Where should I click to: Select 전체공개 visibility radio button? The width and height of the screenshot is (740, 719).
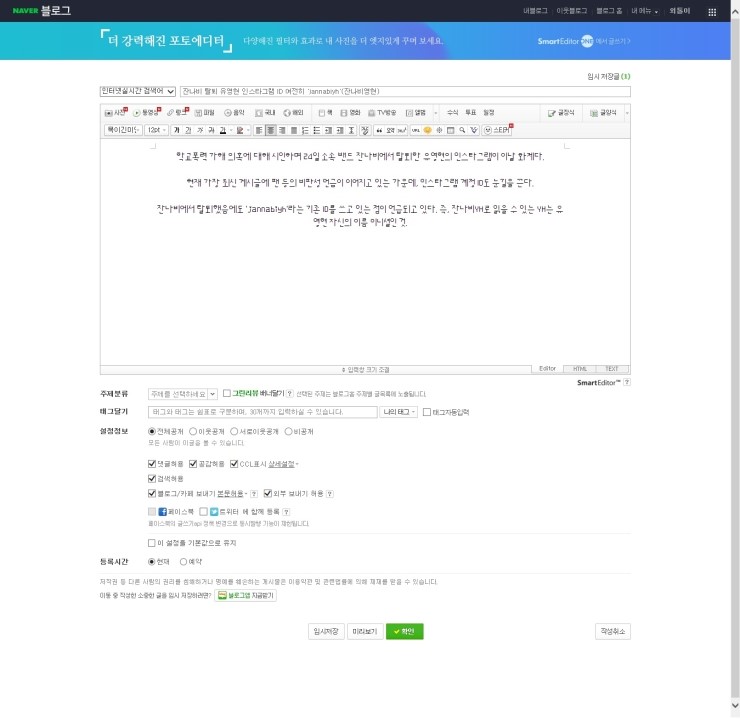coord(151,432)
